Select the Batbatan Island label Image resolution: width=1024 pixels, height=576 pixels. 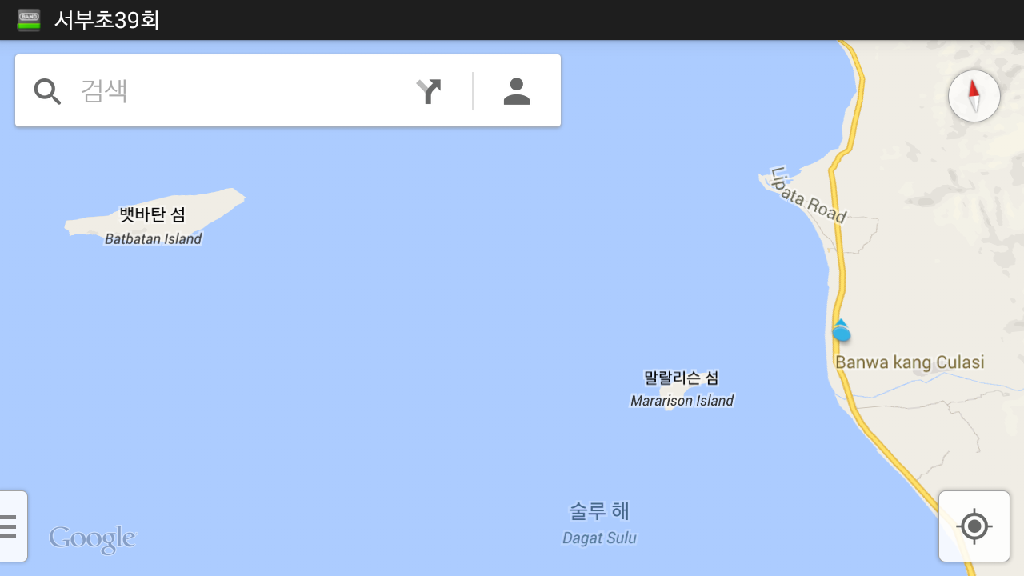click(x=153, y=239)
